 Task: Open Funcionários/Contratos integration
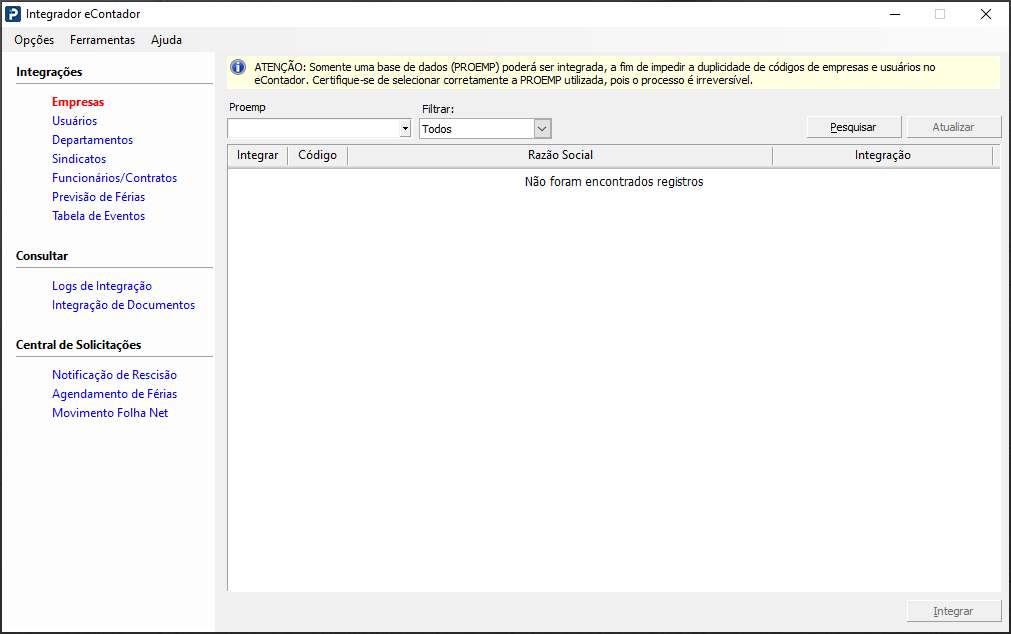[x=114, y=178]
